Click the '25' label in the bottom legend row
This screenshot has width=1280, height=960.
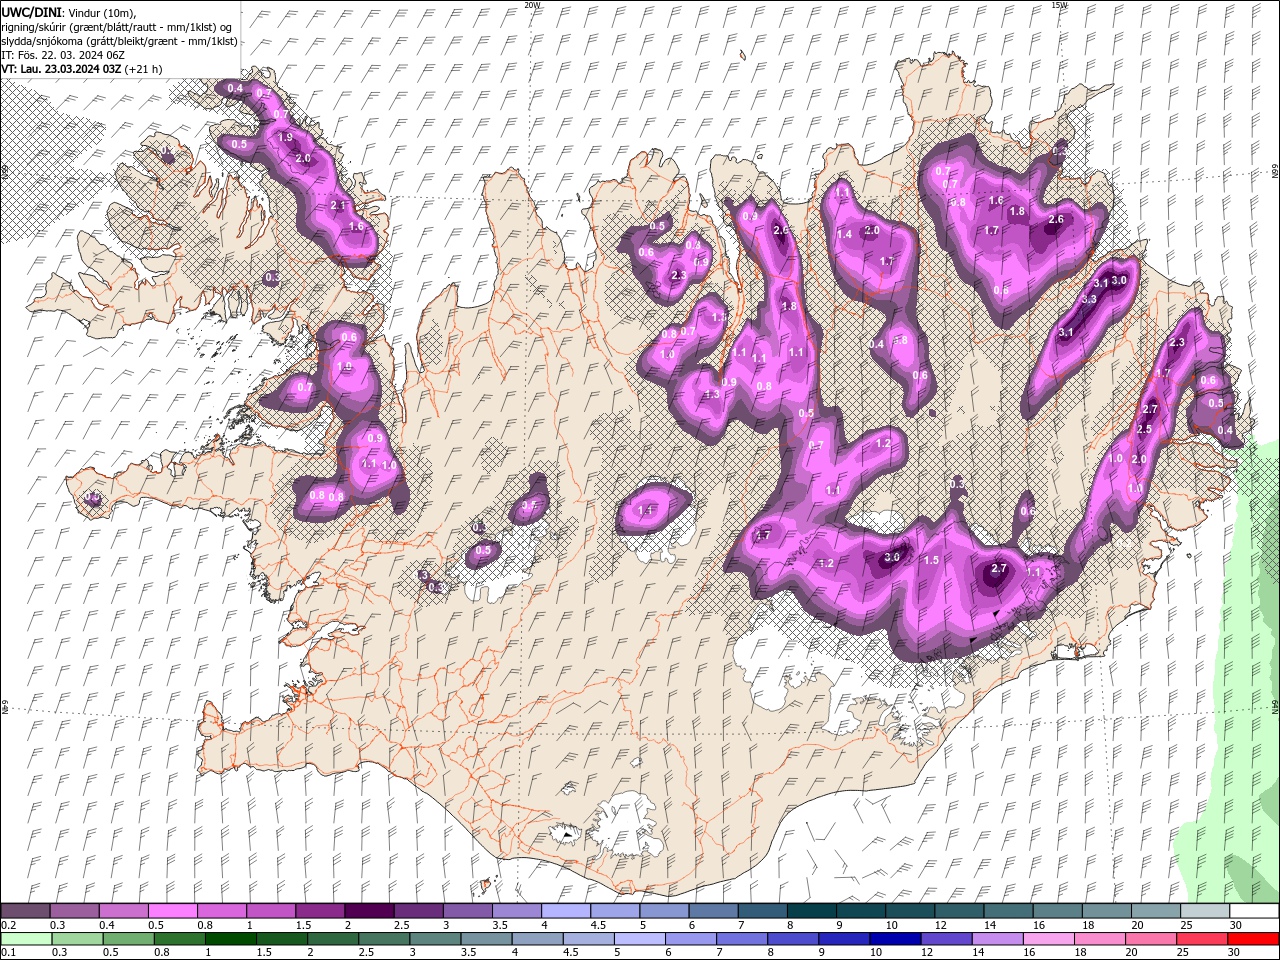(1181, 953)
